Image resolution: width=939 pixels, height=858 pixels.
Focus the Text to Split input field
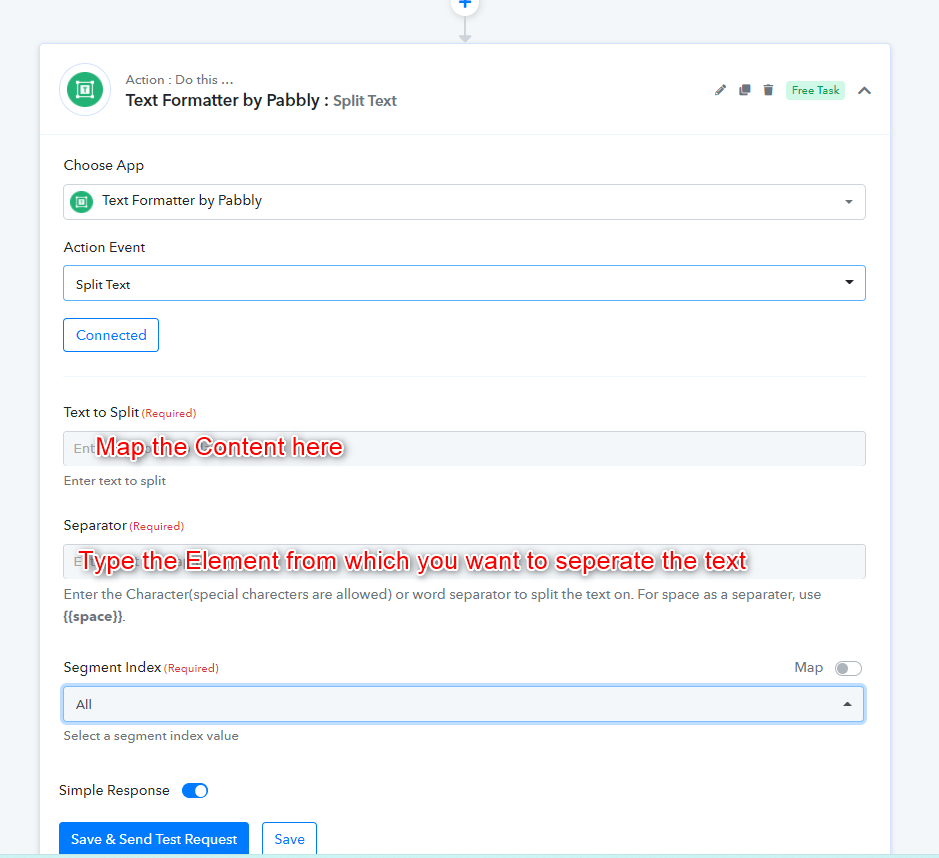464,448
